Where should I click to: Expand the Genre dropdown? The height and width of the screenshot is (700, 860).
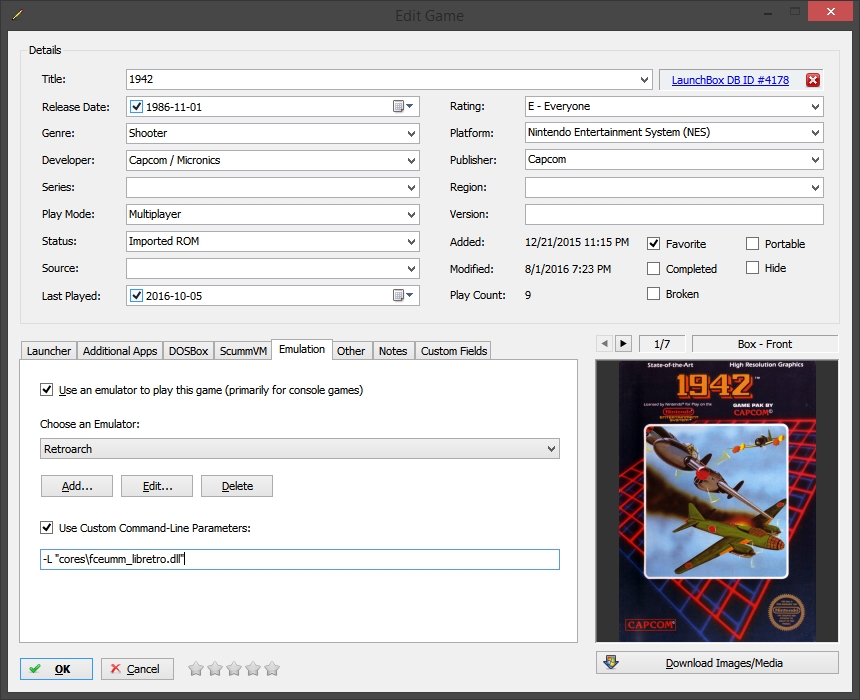(411, 133)
